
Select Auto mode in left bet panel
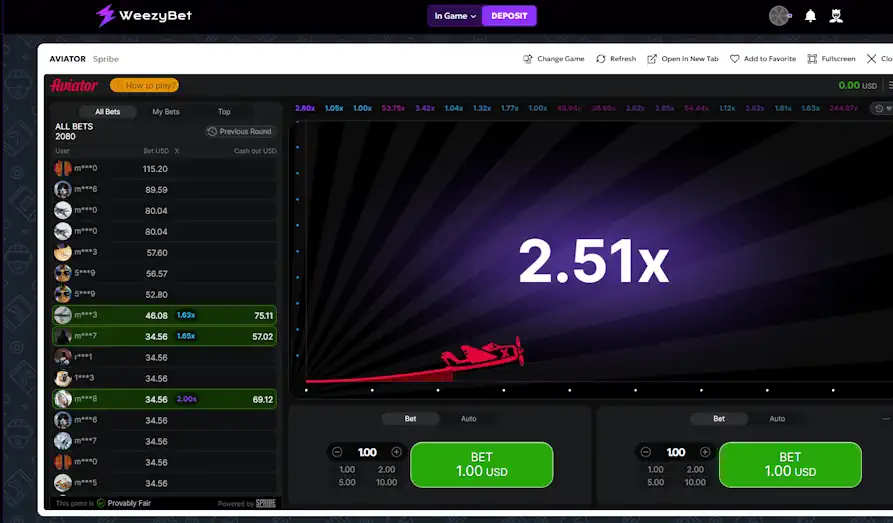[x=469, y=419]
